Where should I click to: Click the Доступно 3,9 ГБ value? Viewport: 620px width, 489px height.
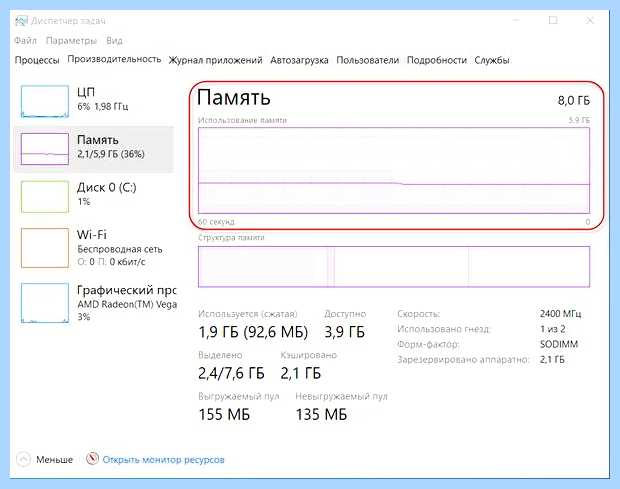pos(344,332)
